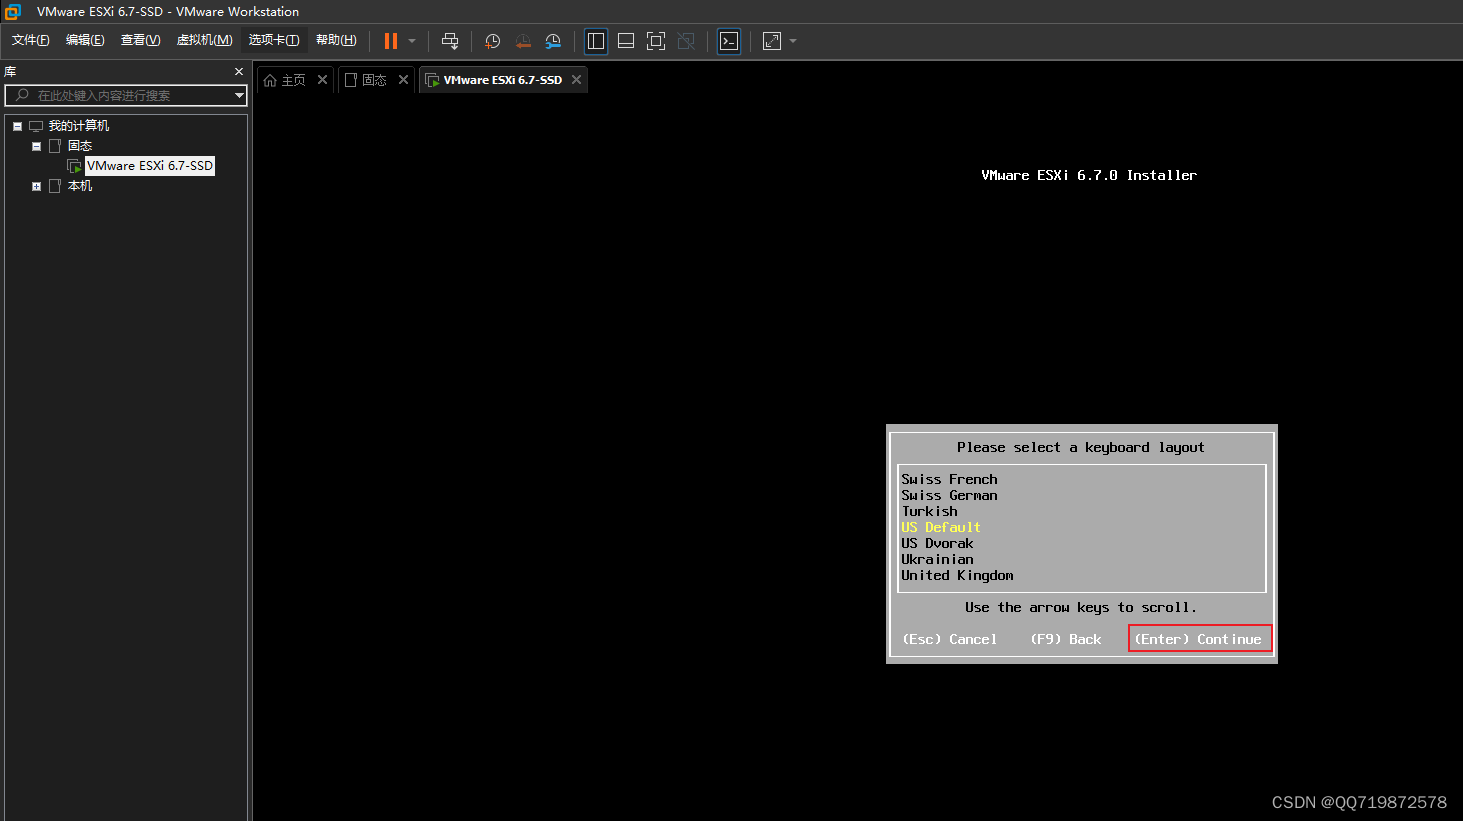Select Turkish keyboard layout
1463x821 pixels.
pyautogui.click(x=929, y=512)
